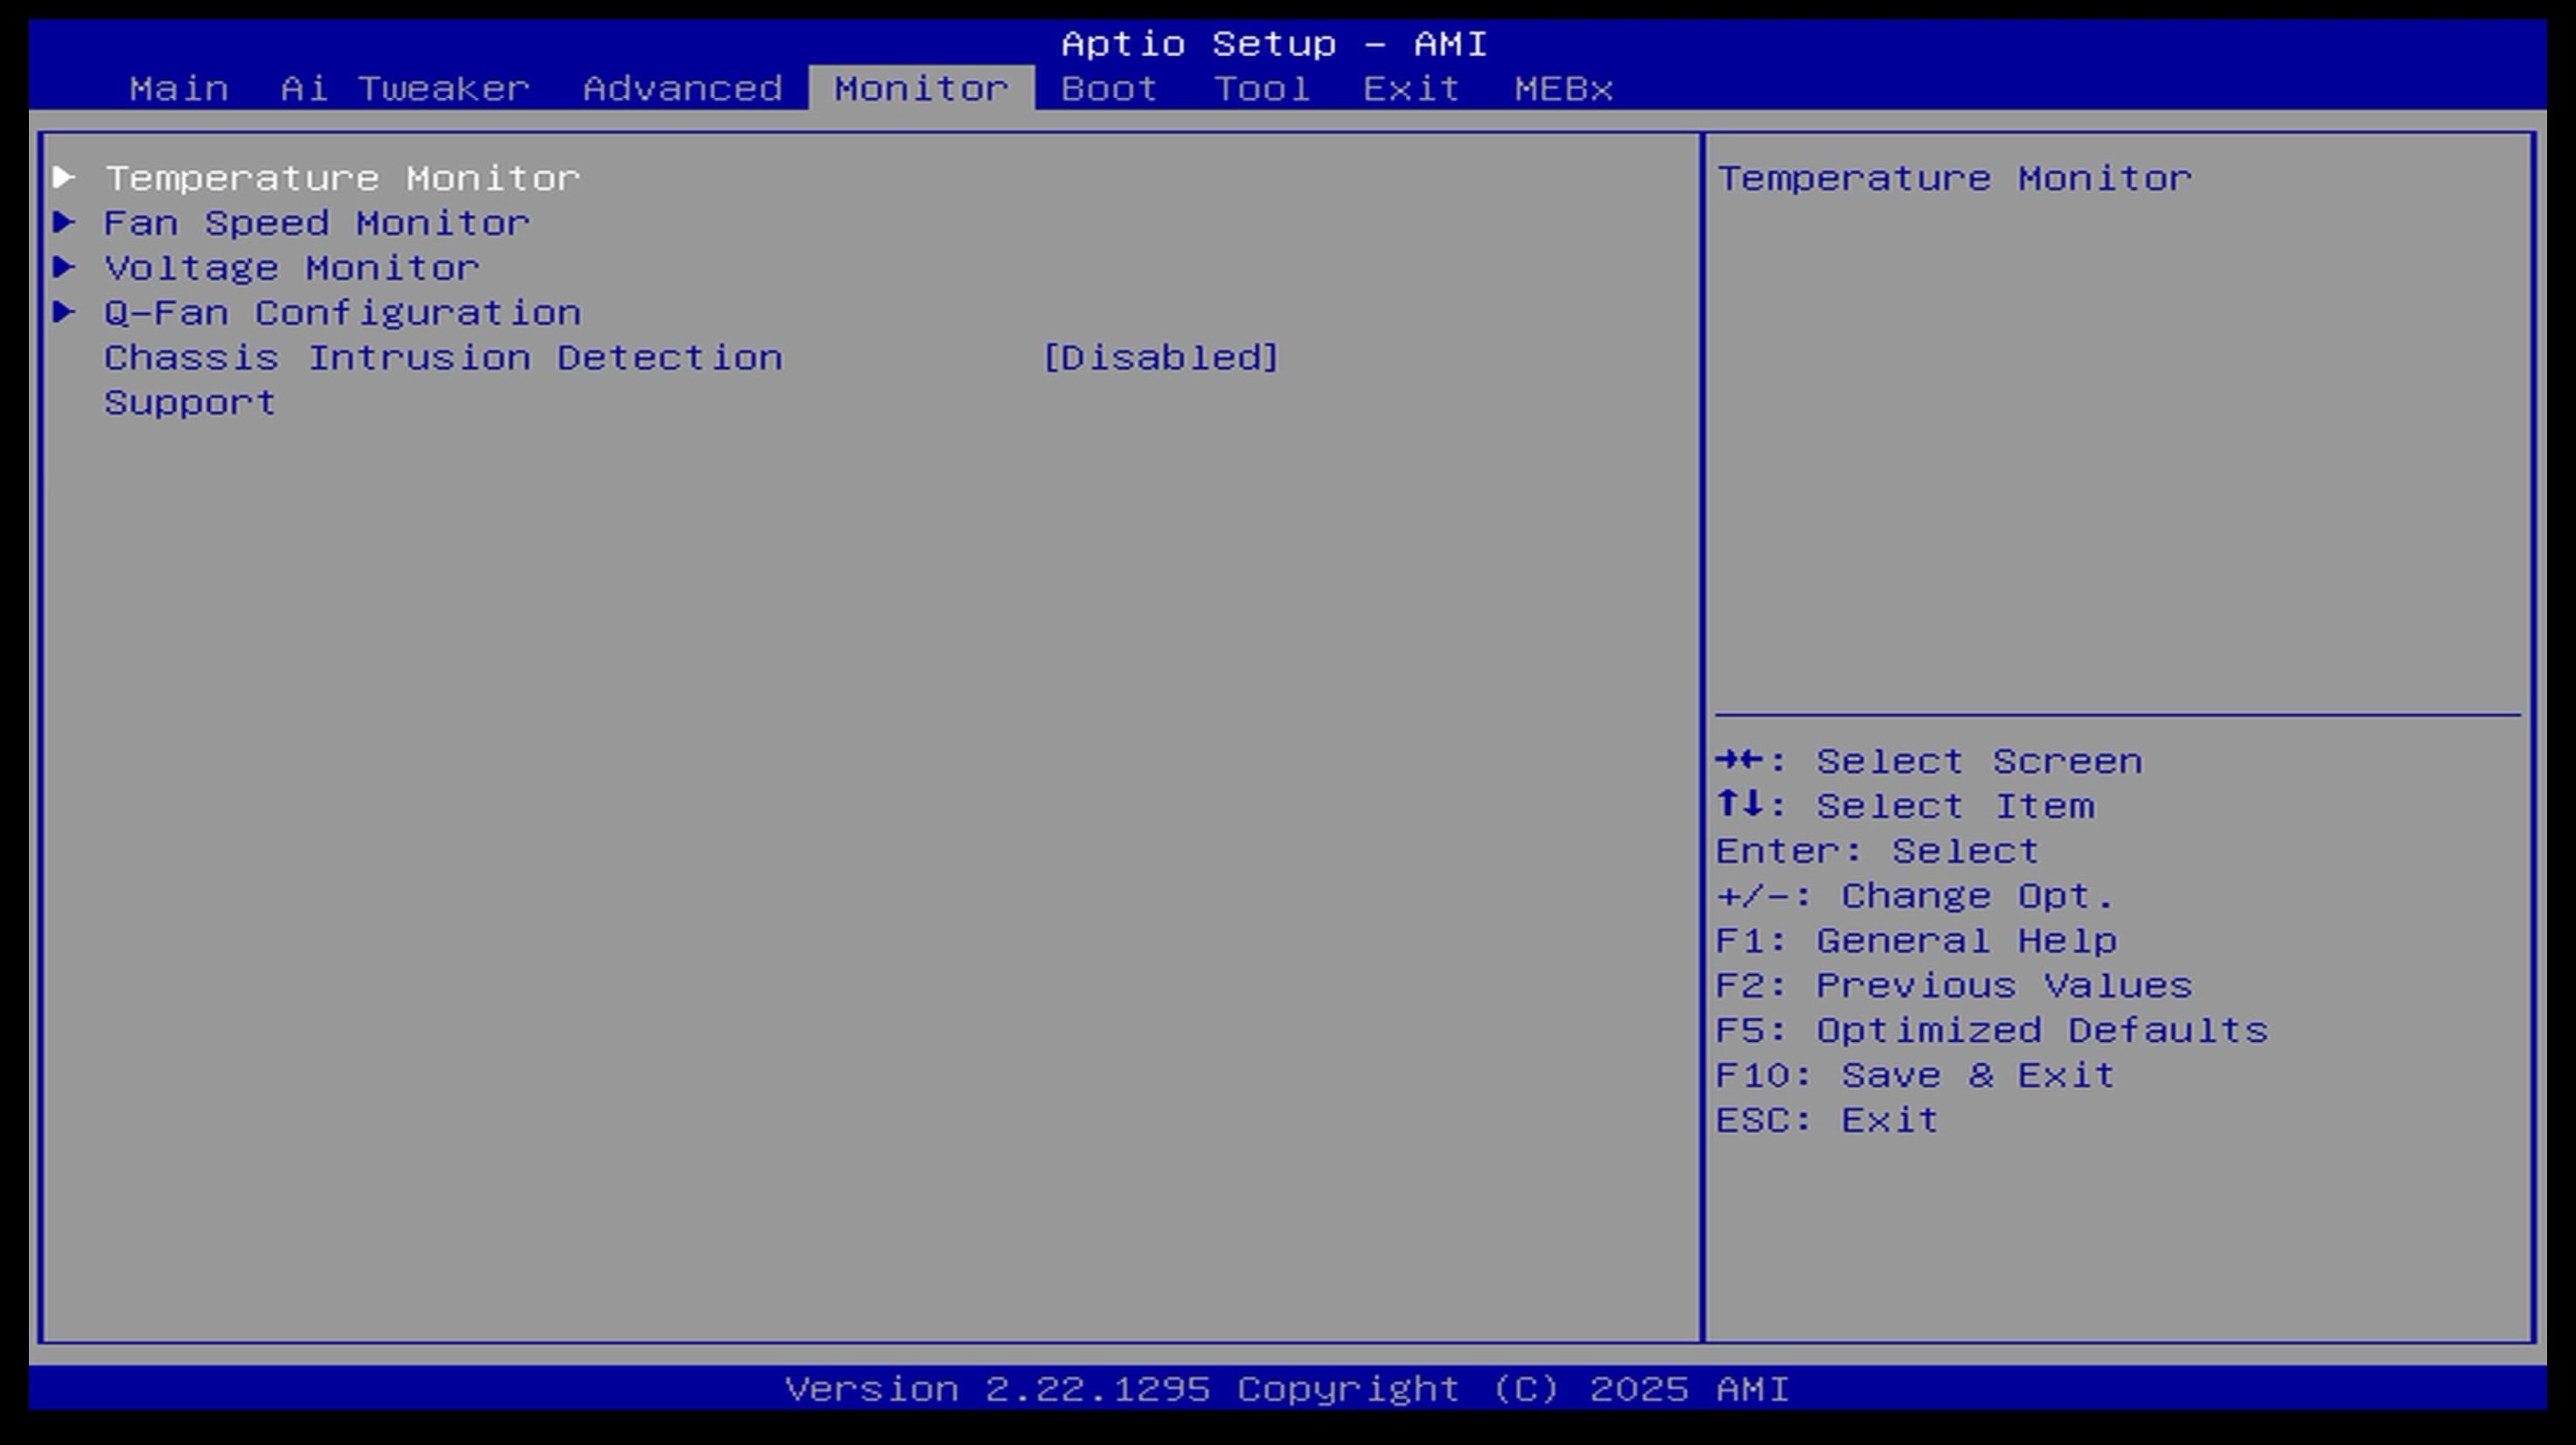
Task: Click the triangle next to Voltage Monitor
Action: 64,268
